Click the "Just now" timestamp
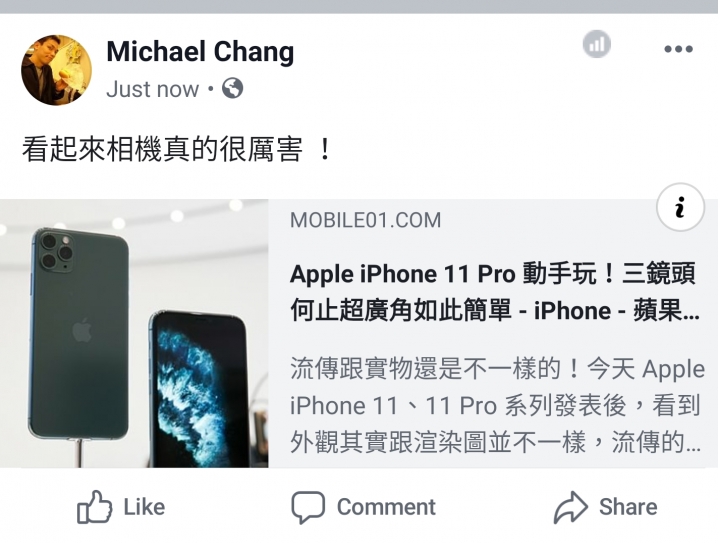This screenshot has width=720, height=543. pyautogui.click(x=152, y=89)
